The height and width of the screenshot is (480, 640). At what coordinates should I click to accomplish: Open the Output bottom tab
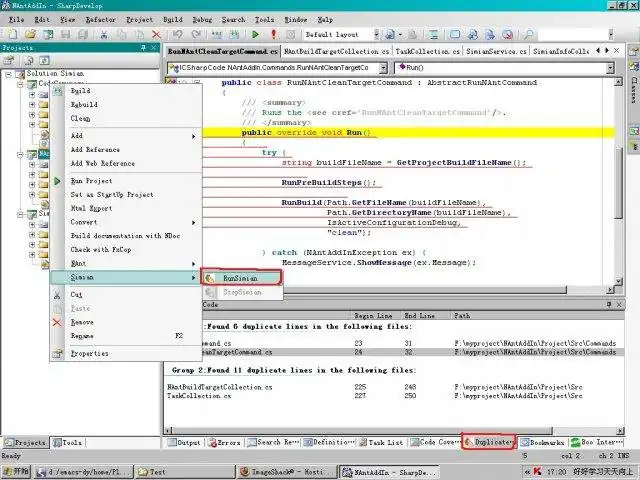[x=184, y=442]
